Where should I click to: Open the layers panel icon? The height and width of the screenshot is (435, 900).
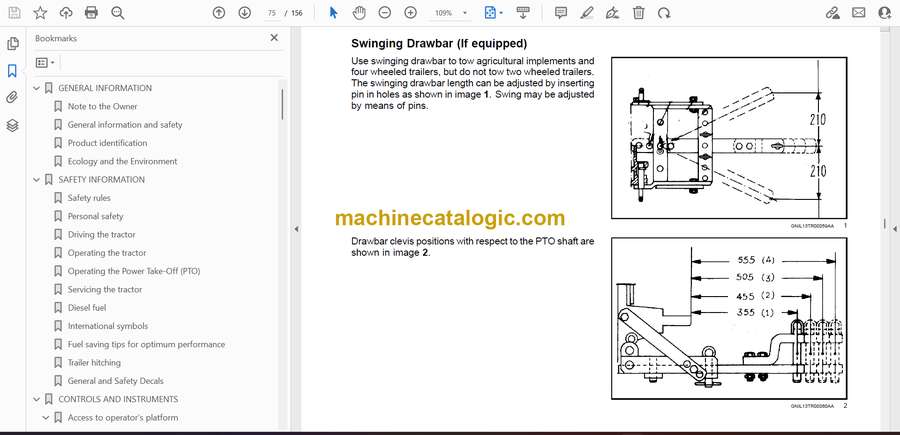point(12,125)
